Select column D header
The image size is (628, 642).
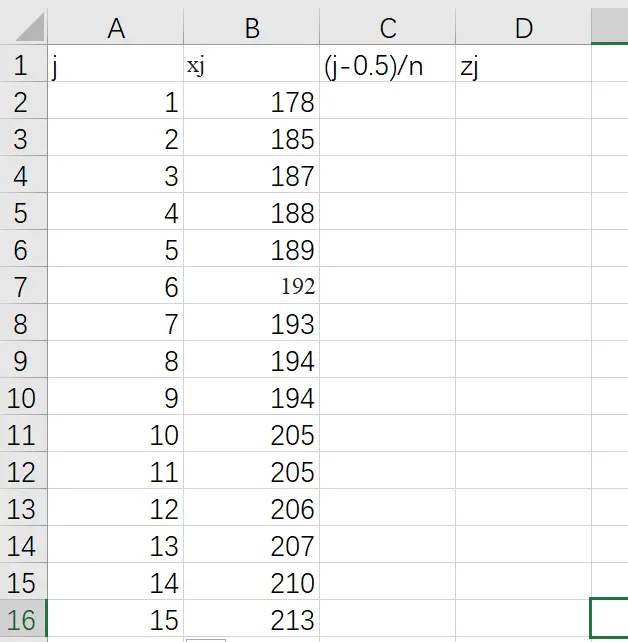click(523, 28)
